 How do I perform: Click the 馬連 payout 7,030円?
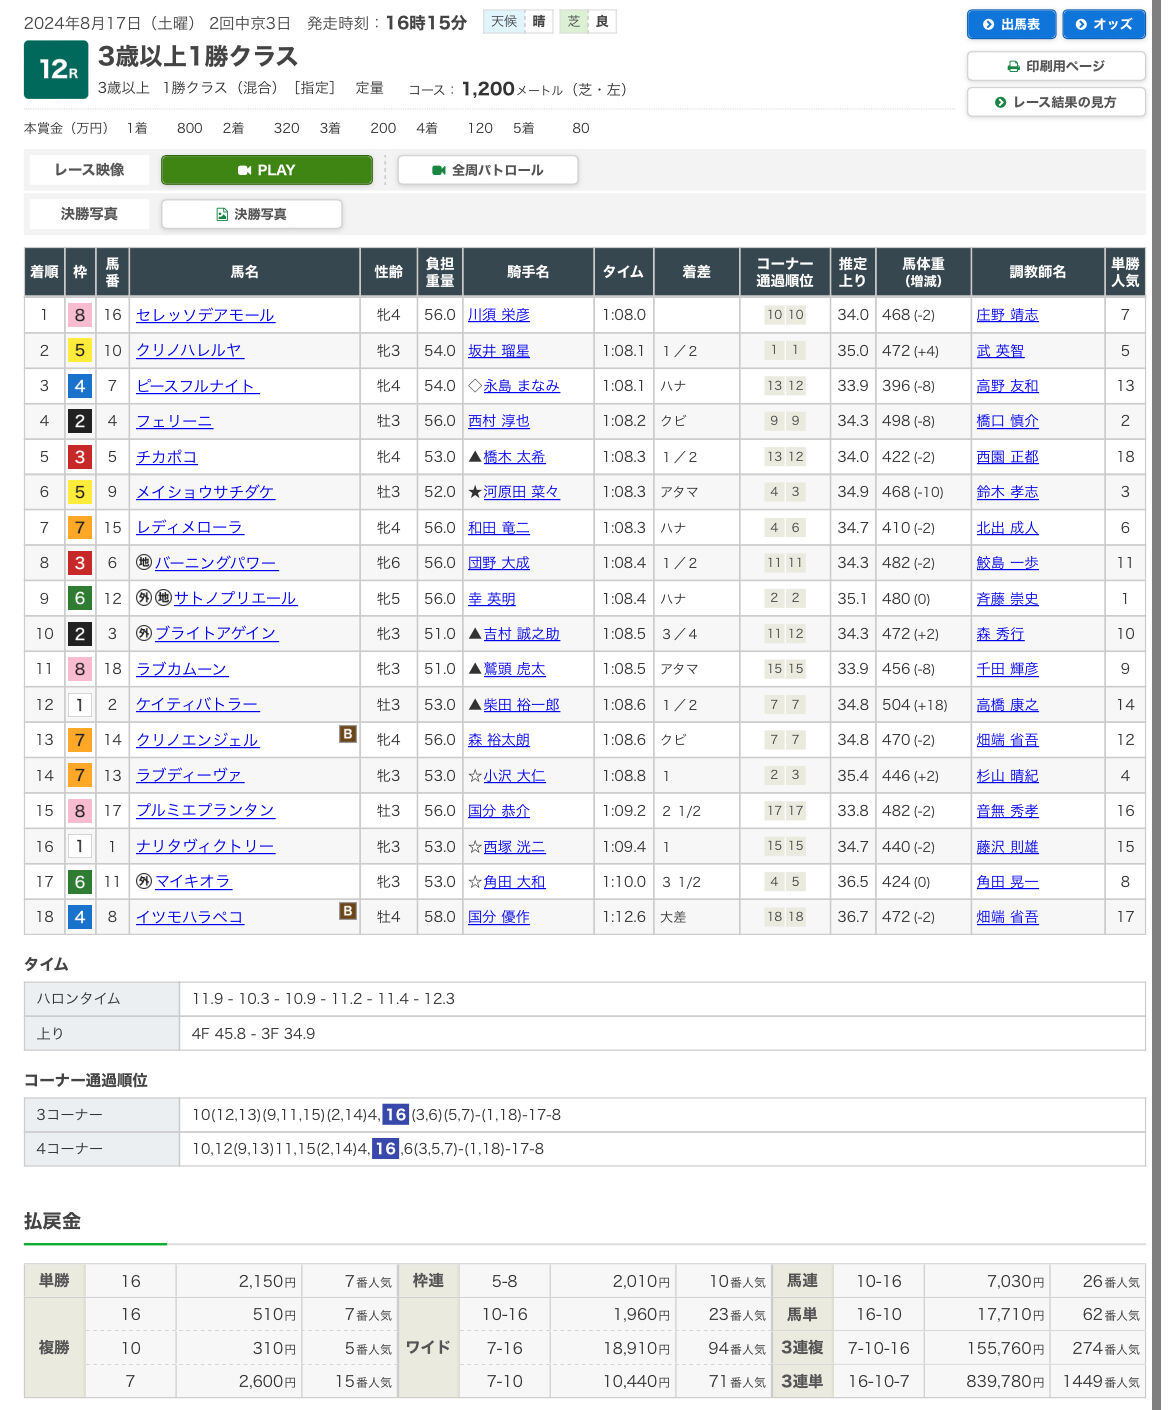click(1015, 1281)
